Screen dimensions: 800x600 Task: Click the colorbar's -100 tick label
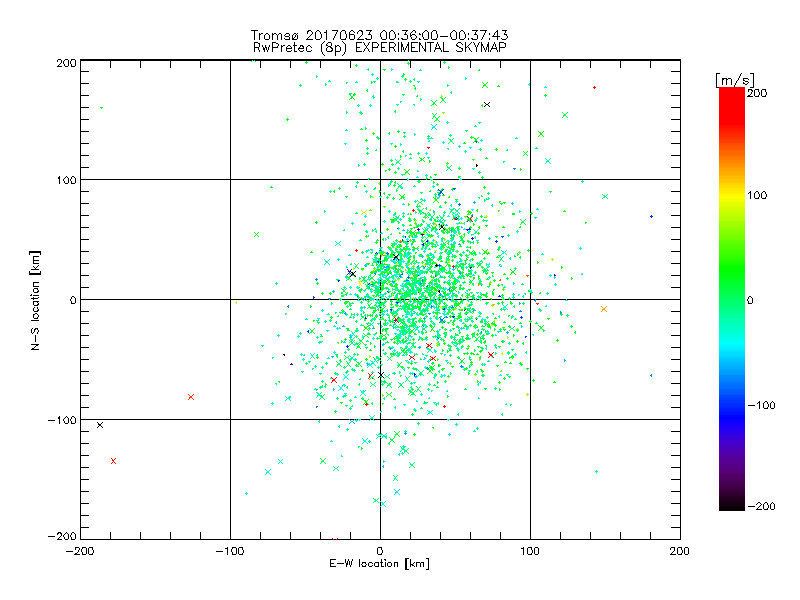tap(761, 405)
